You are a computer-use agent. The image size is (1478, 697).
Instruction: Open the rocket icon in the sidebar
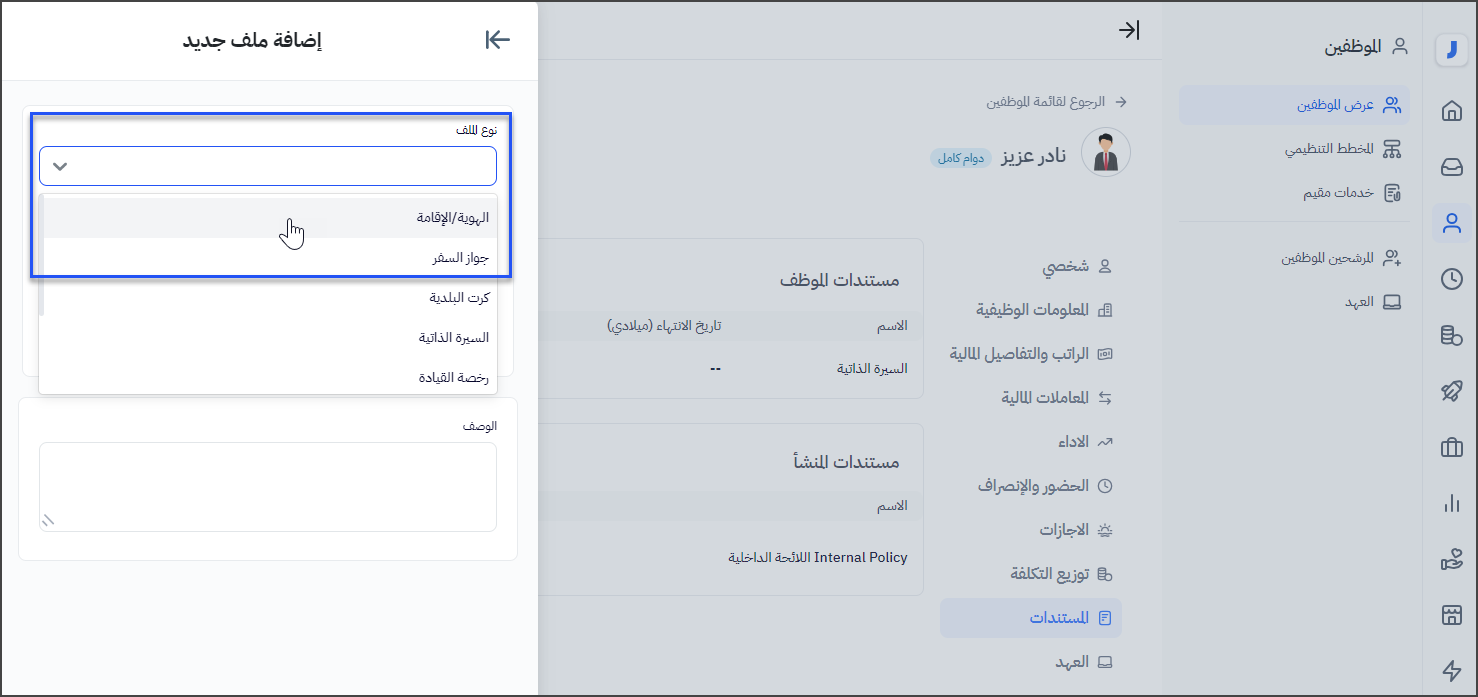pyautogui.click(x=1451, y=391)
